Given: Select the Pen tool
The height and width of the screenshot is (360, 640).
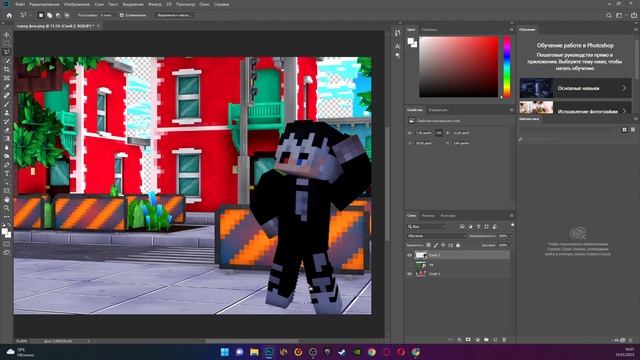Looking at the screenshot, I should click(x=7, y=165).
